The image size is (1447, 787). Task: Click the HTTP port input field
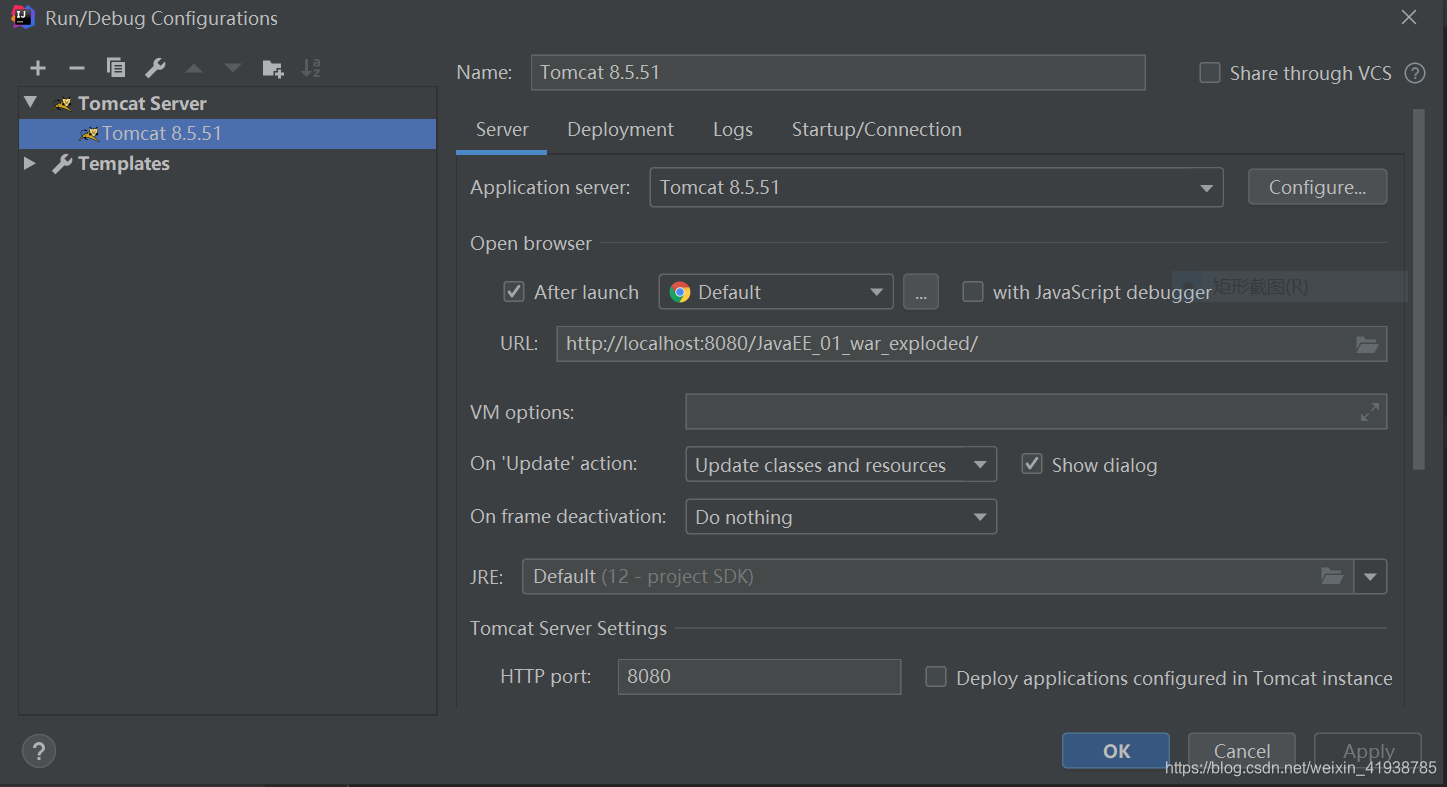point(759,677)
